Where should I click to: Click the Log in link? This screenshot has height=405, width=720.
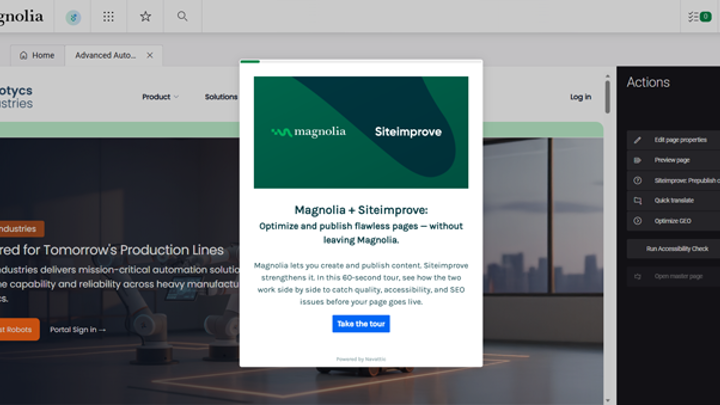tap(580, 97)
